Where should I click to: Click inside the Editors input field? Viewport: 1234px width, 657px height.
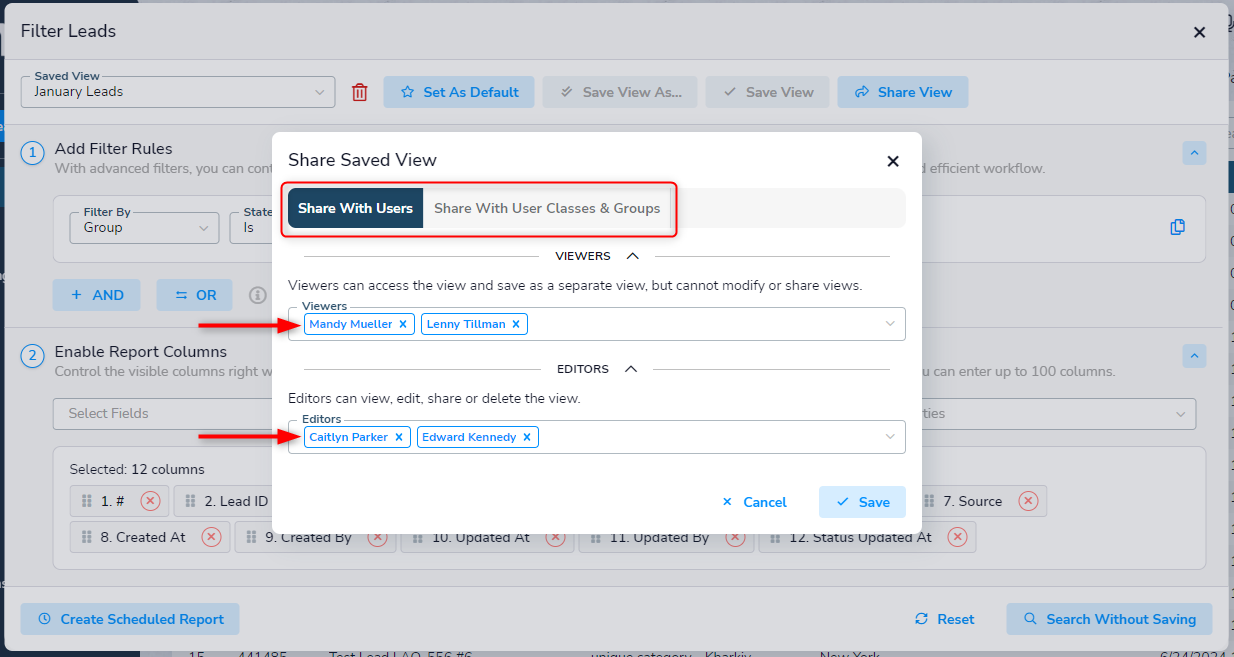pos(700,437)
